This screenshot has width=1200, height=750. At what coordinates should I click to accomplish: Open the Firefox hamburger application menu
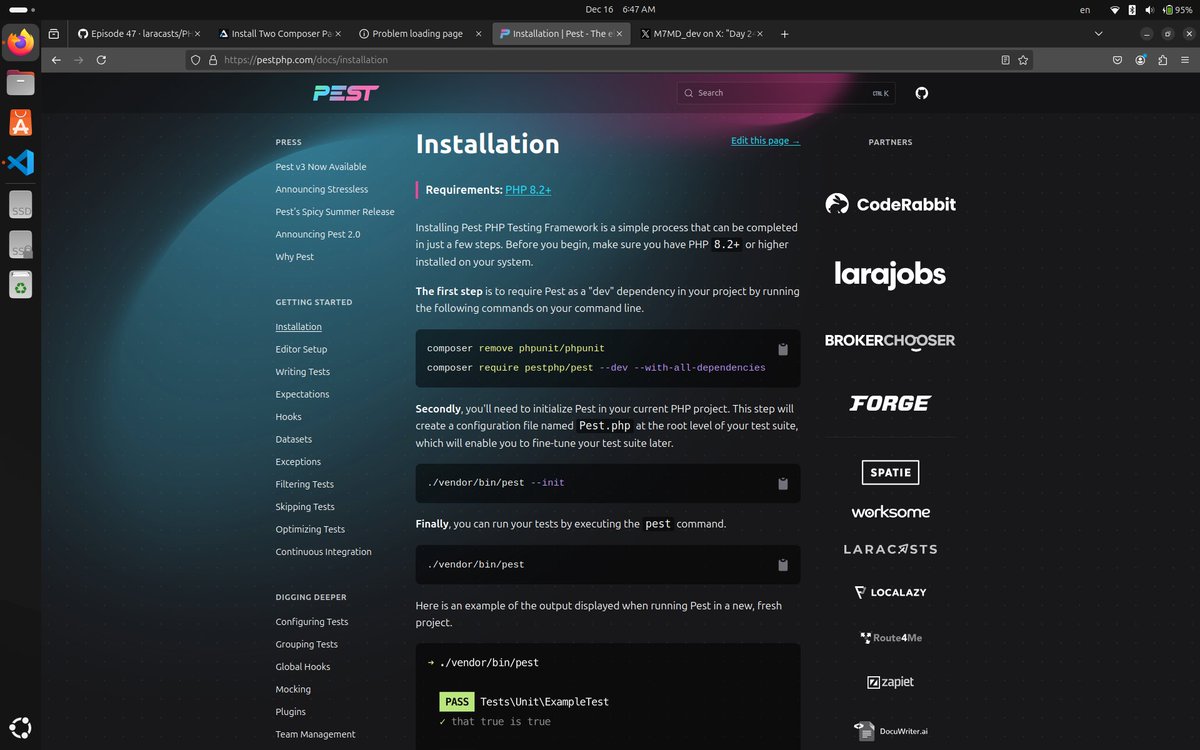(1184, 60)
